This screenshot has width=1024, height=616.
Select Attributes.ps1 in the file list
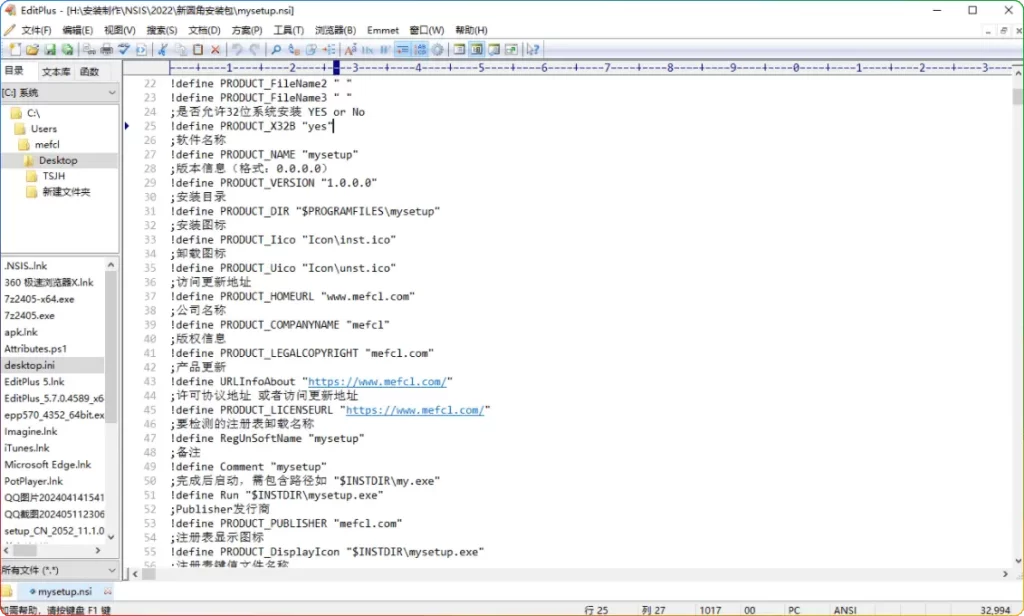coord(35,349)
